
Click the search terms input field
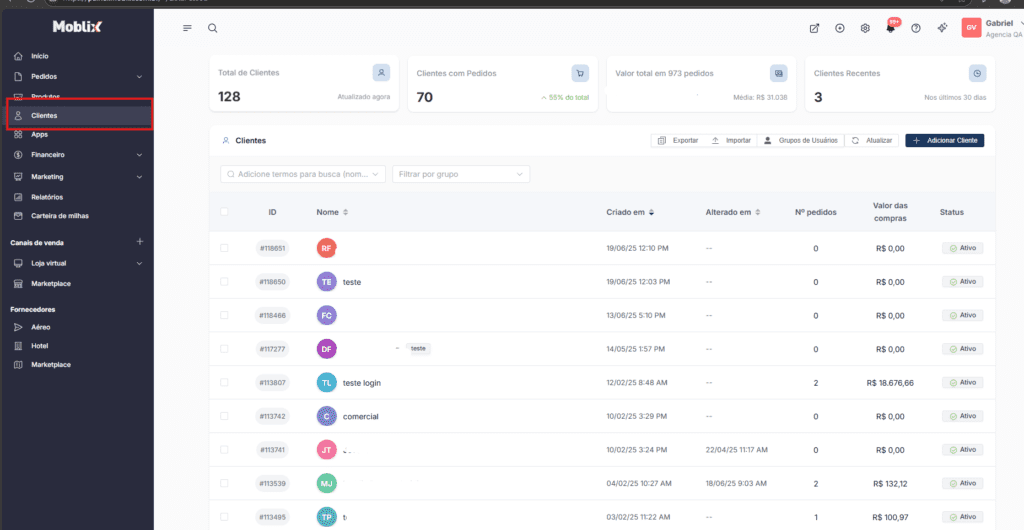(301, 174)
